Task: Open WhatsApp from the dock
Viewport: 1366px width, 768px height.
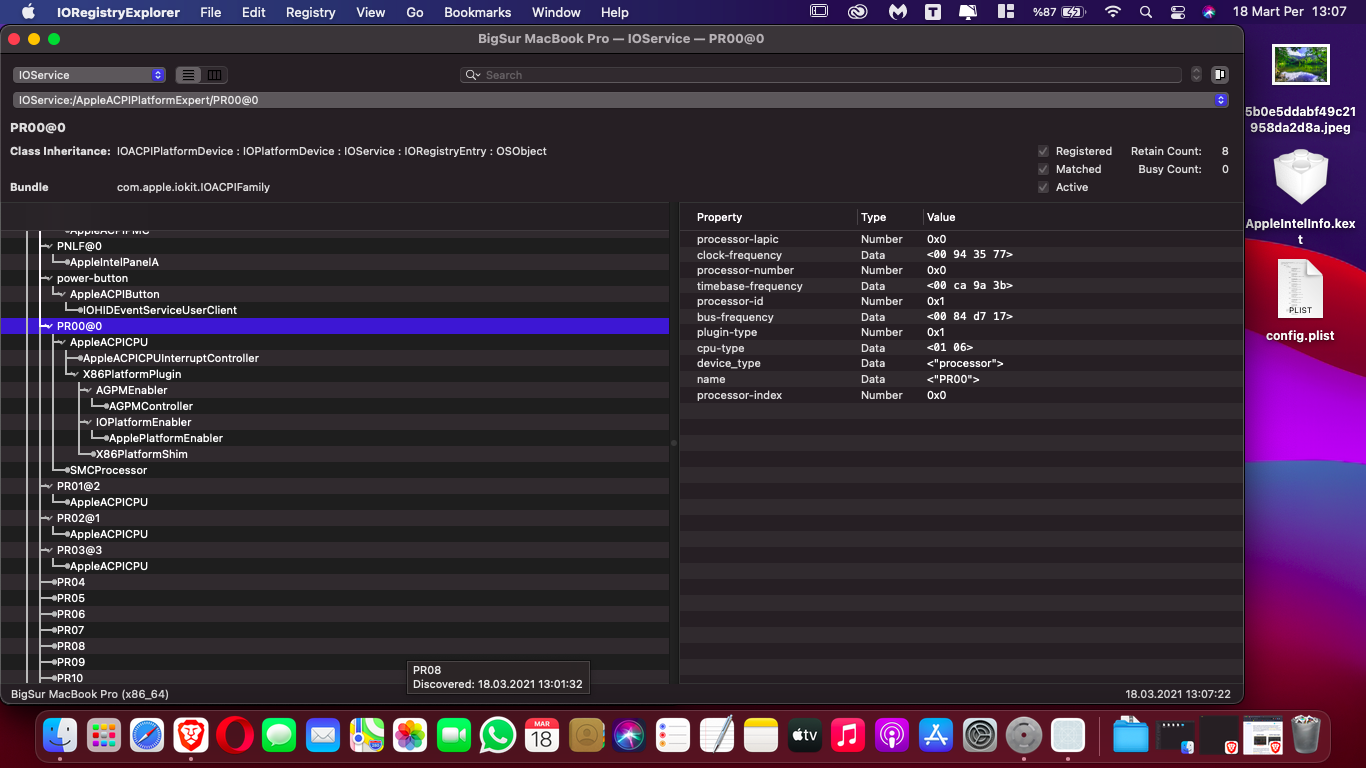Action: (x=497, y=735)
